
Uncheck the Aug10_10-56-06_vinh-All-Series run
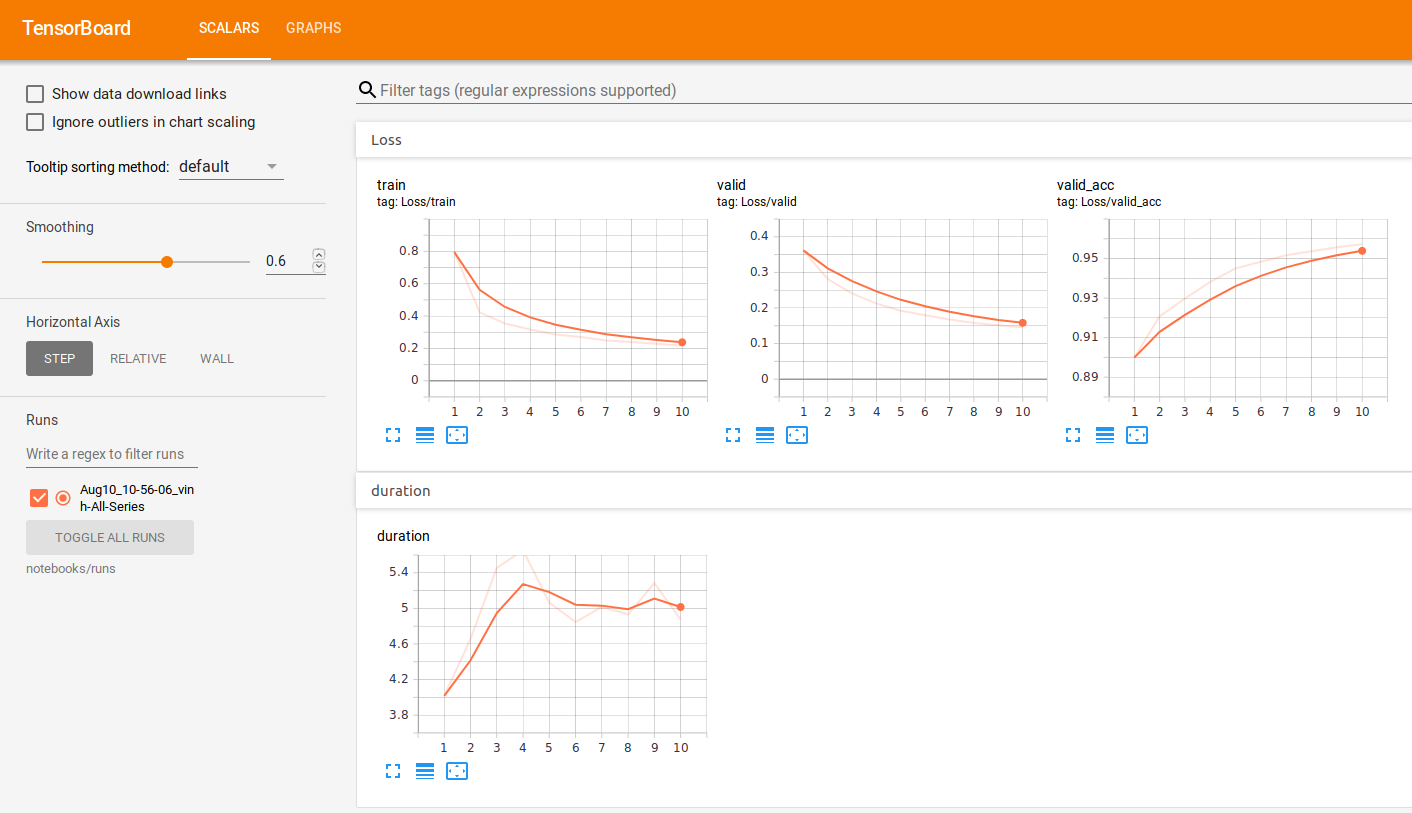pos(38,497)
